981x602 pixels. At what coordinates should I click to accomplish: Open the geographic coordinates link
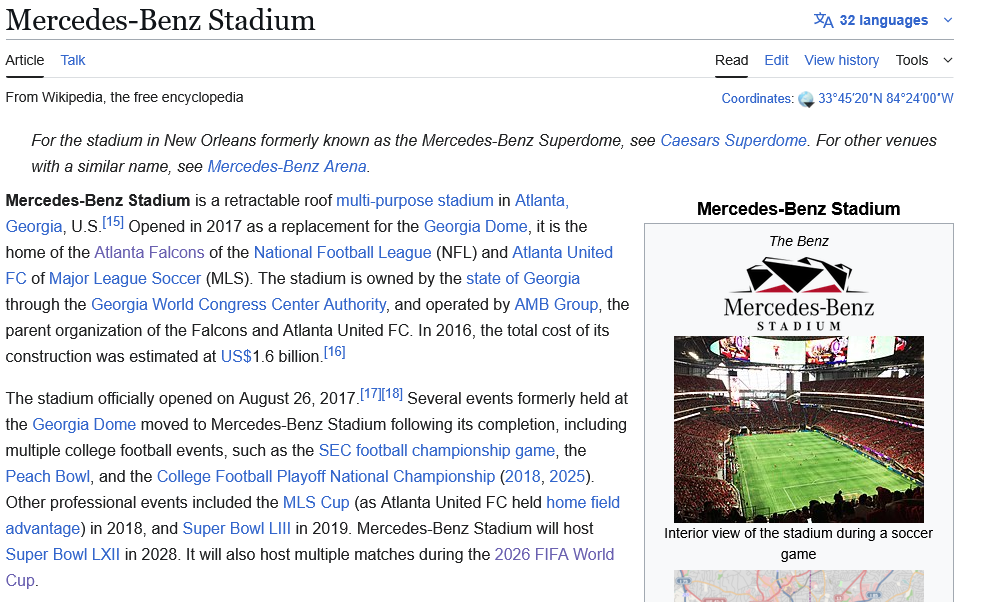pos(885,98)
